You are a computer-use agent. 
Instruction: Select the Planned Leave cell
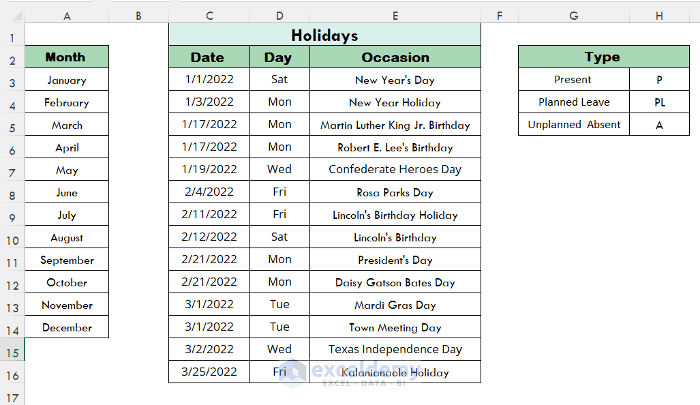(x=574, y=102)
